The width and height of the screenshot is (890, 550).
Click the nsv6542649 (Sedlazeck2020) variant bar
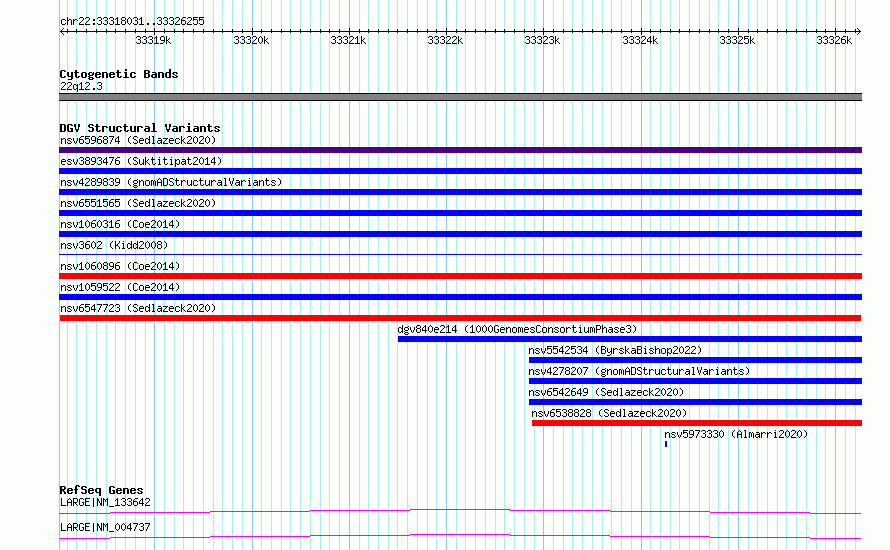click(695, 402)
